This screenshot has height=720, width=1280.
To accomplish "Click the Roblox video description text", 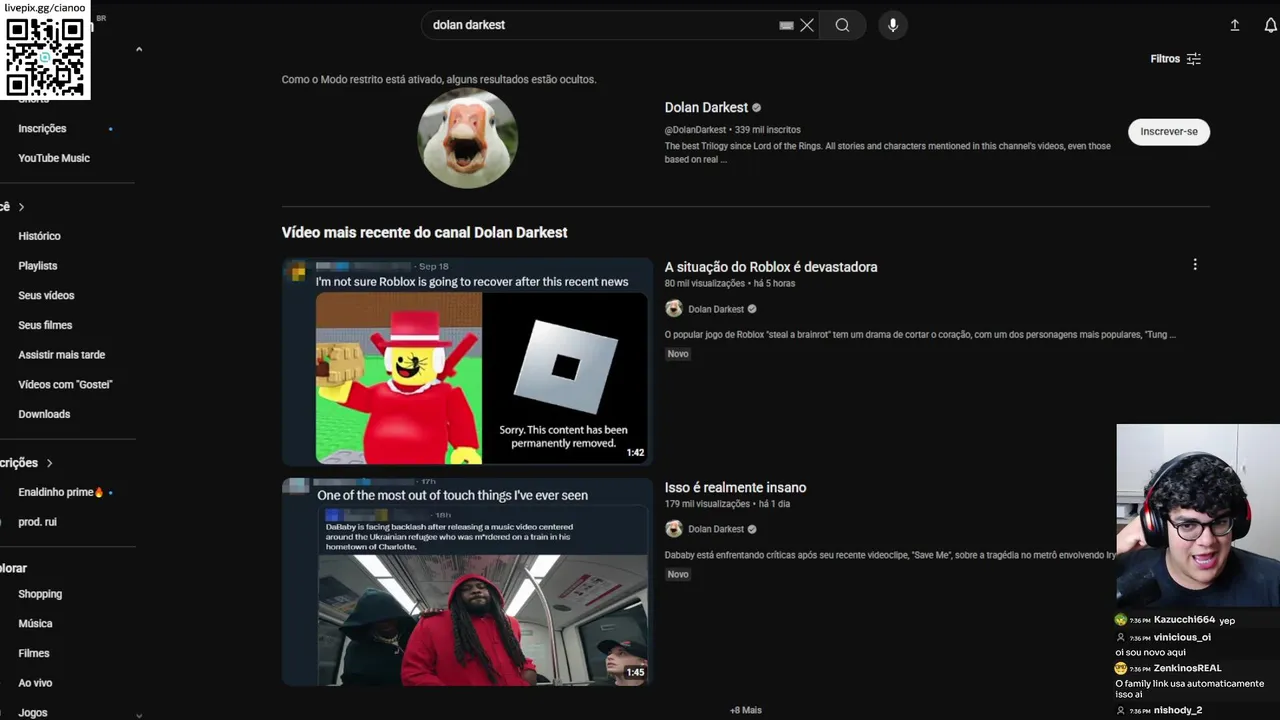I will 920,335.
